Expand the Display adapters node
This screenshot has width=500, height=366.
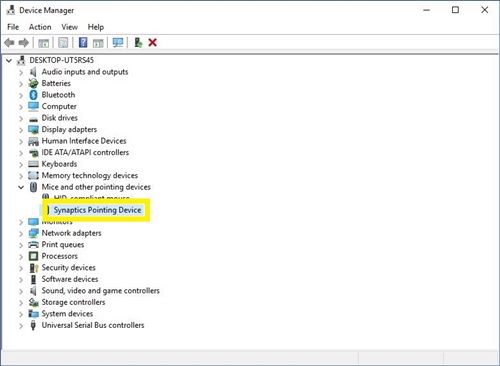(21, 130)
